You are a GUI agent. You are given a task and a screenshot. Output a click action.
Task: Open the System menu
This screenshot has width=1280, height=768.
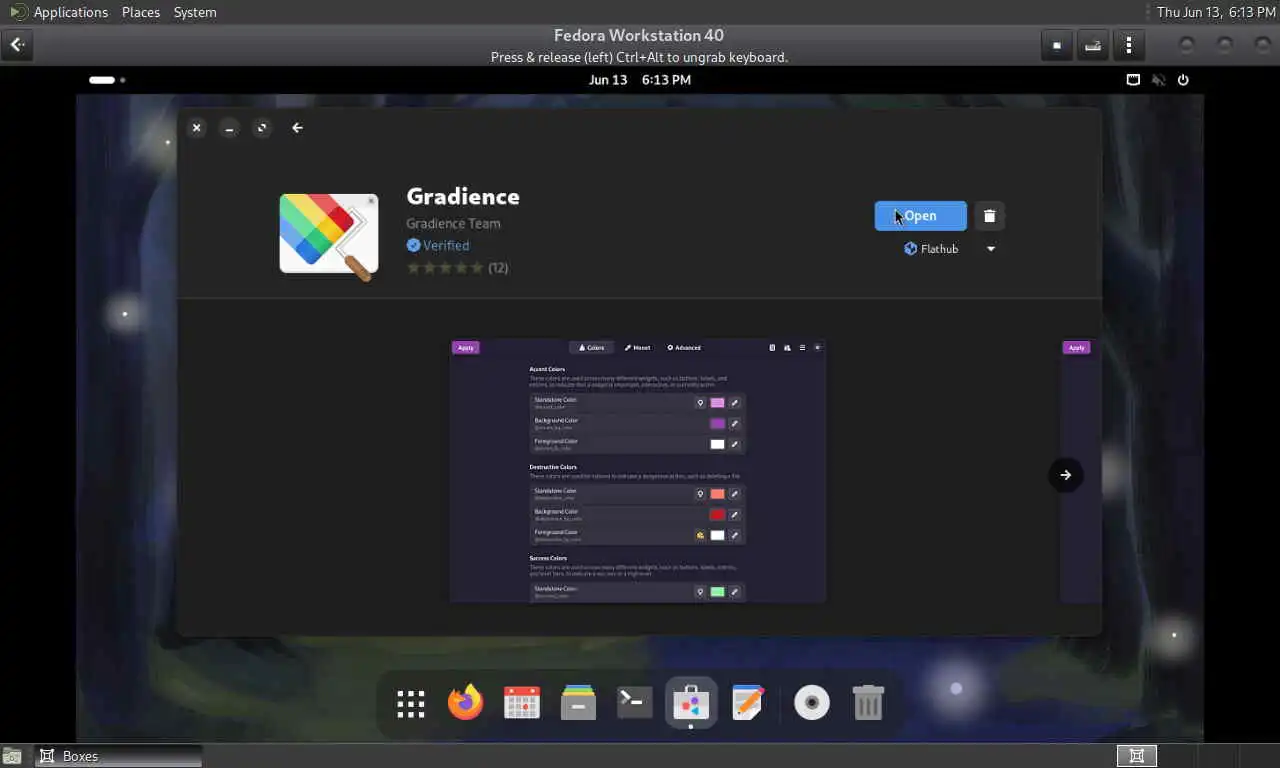195,12
